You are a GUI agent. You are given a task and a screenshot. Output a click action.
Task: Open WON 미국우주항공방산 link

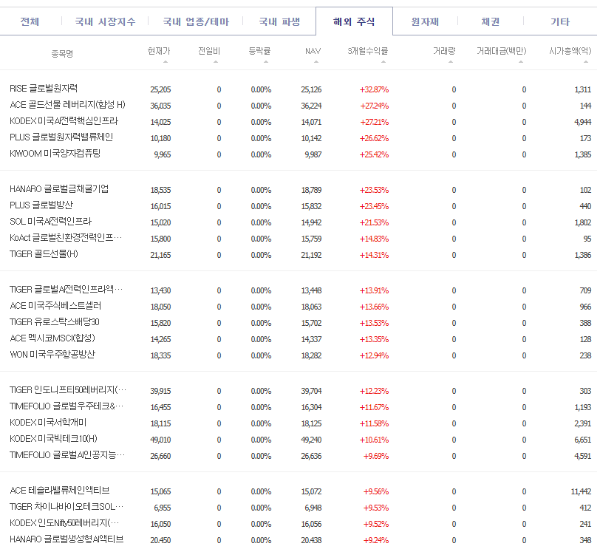[52, 354]
